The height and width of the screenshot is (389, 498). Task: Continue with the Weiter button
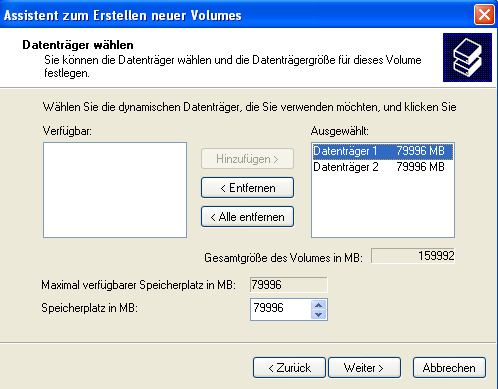pos(364,368)
